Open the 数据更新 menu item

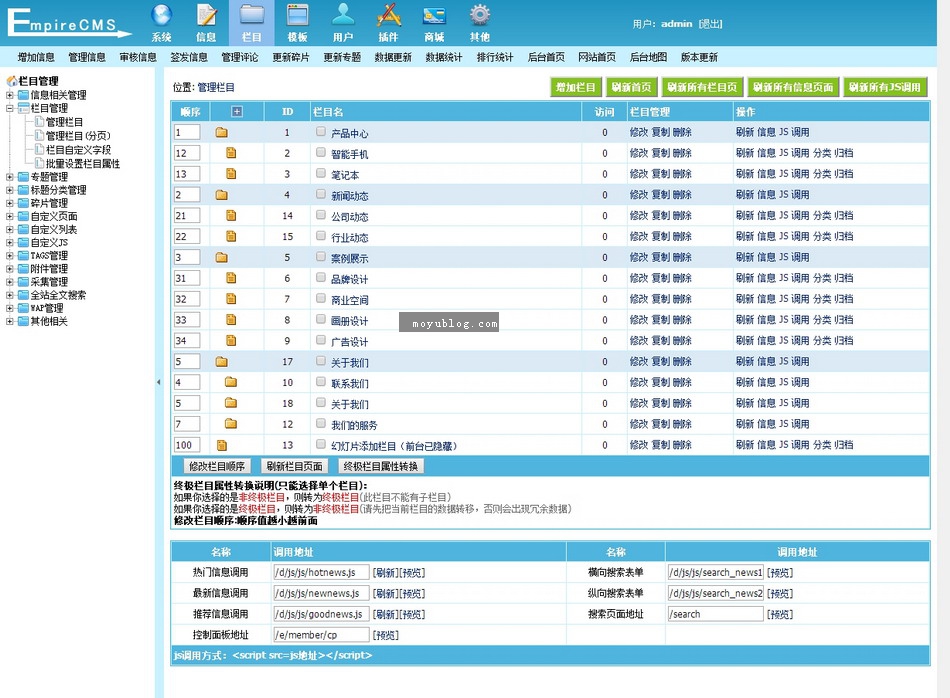393,57
